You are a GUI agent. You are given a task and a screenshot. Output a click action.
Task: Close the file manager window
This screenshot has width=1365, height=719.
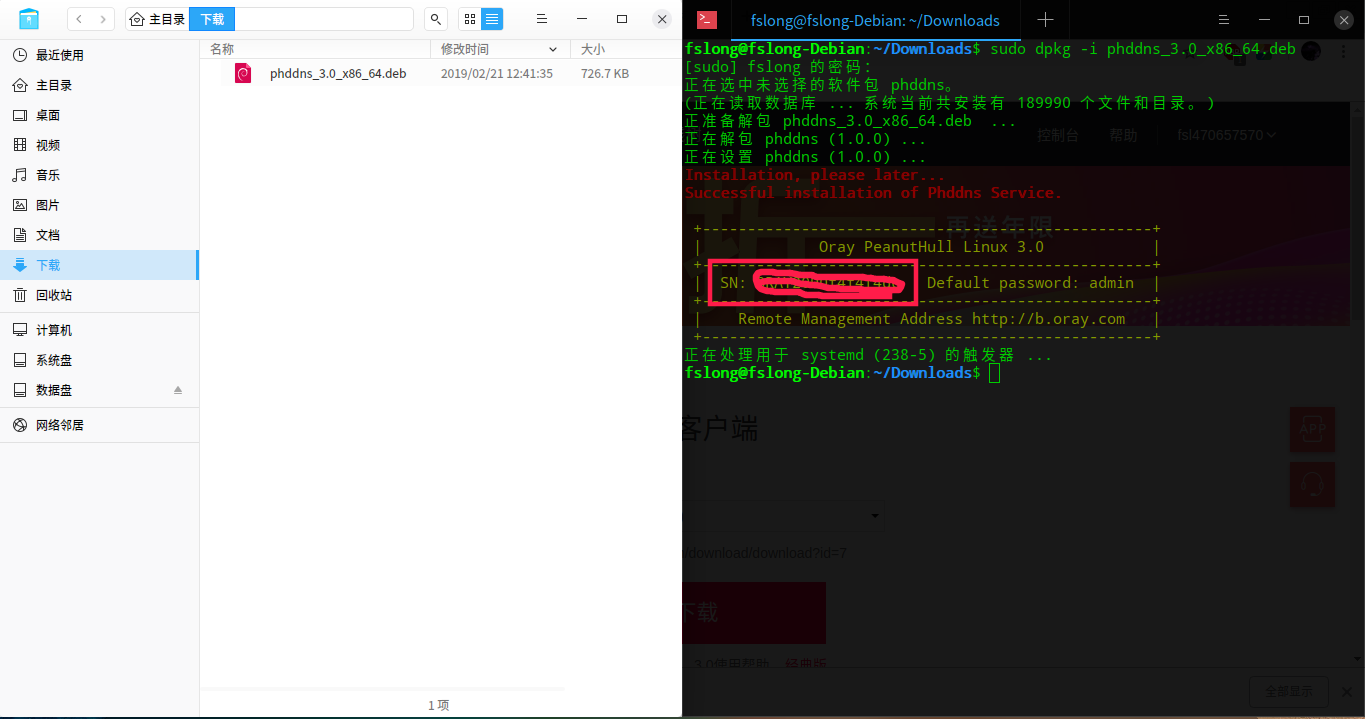click(662, 19)
